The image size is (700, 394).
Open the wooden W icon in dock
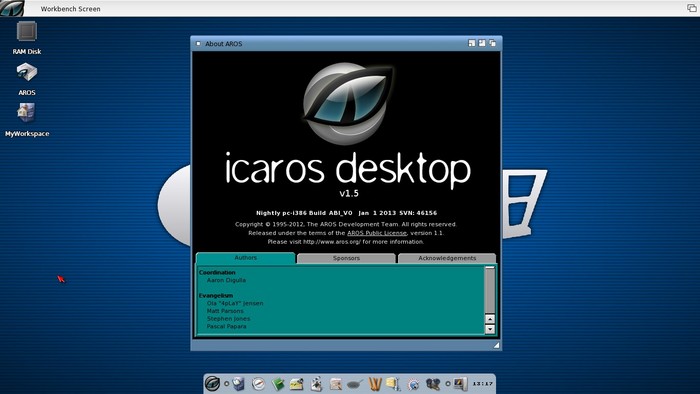coord(375,384)
